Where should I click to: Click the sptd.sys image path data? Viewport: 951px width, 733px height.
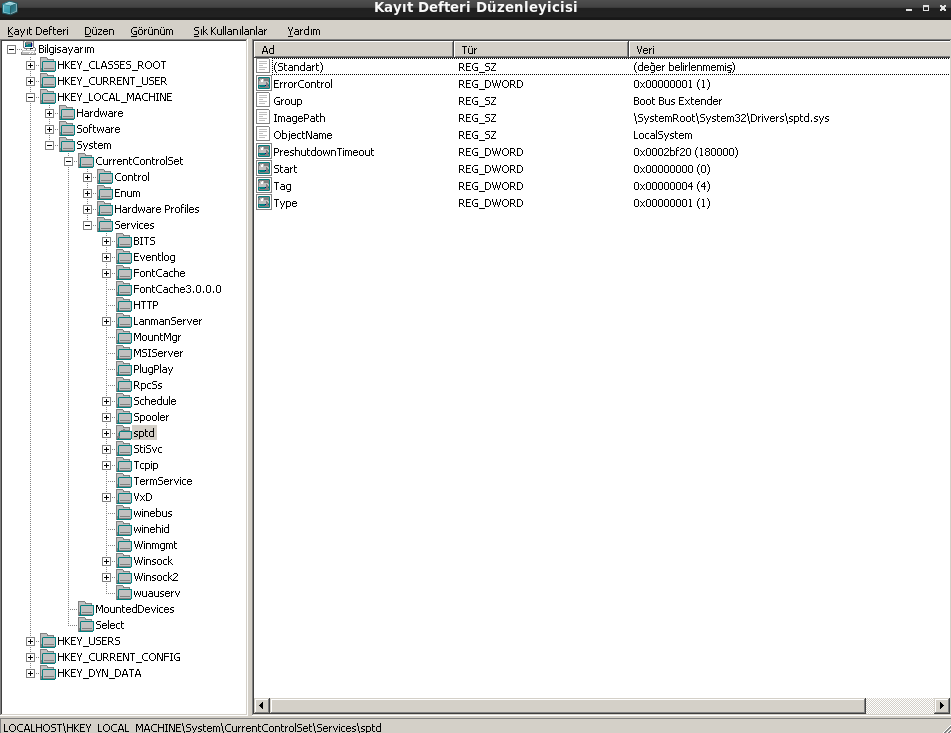pyautogui.click(x=731, y=118)
